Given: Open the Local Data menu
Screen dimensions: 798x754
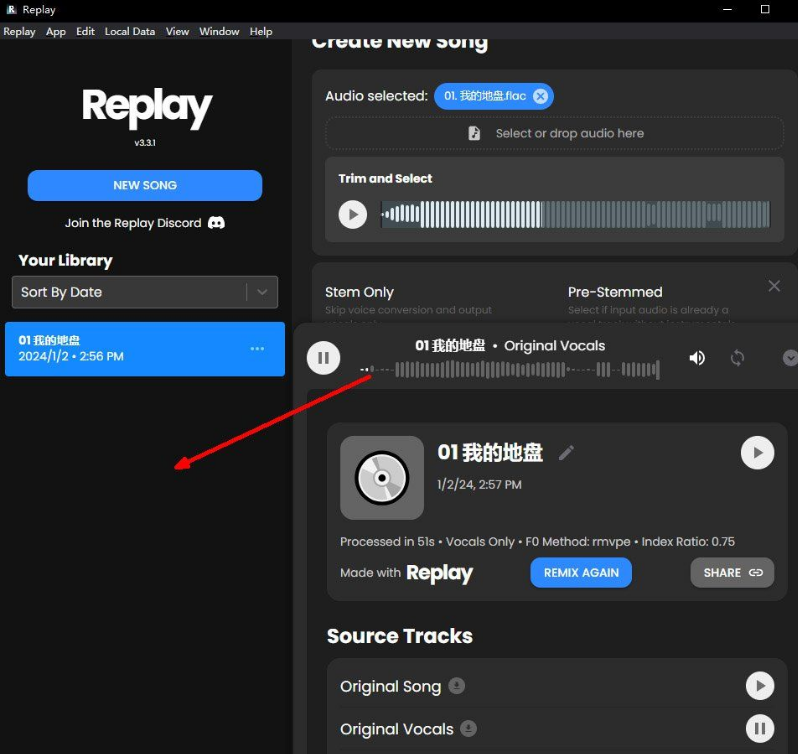Looking at the screenshot, I should (x=130, y=31).
